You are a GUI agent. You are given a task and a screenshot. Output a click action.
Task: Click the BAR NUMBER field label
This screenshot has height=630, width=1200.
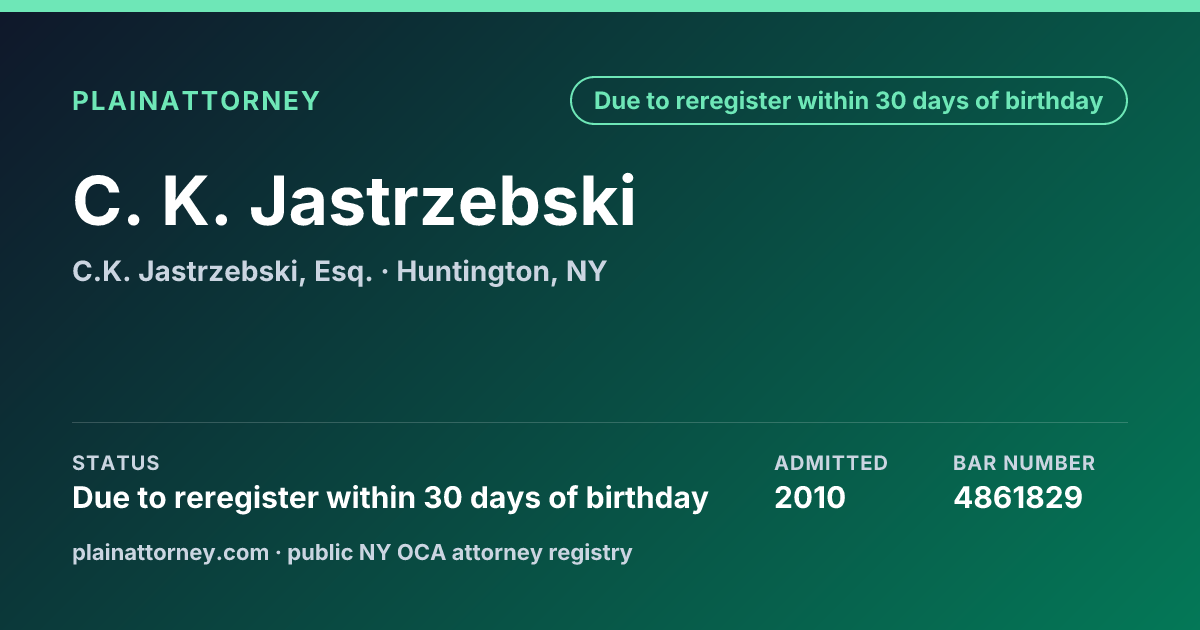(x=1024, y=463)
